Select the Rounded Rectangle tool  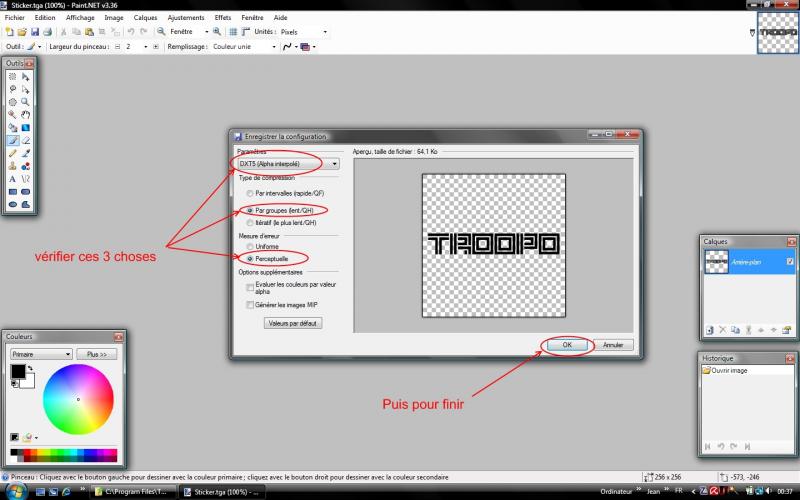click(x=26, y=192)
